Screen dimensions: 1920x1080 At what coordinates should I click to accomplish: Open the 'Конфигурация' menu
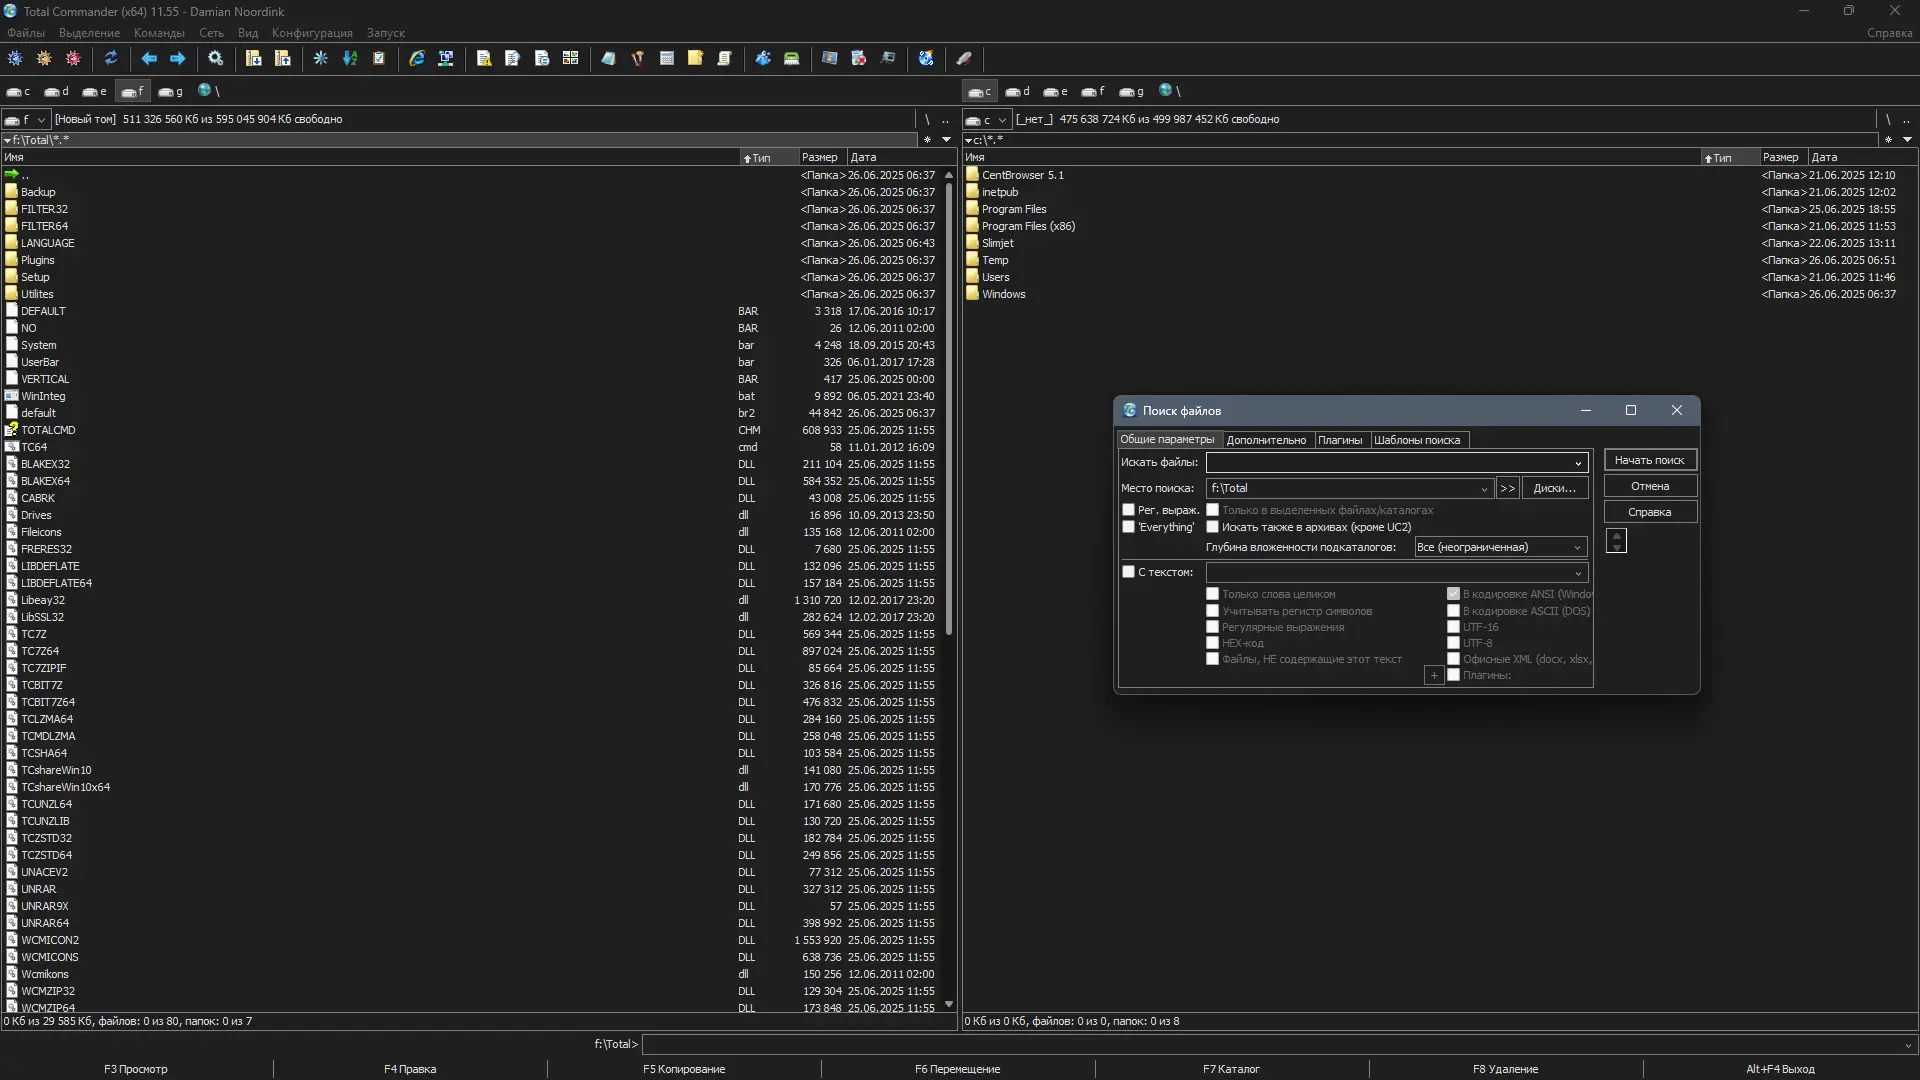coord(312,33)
